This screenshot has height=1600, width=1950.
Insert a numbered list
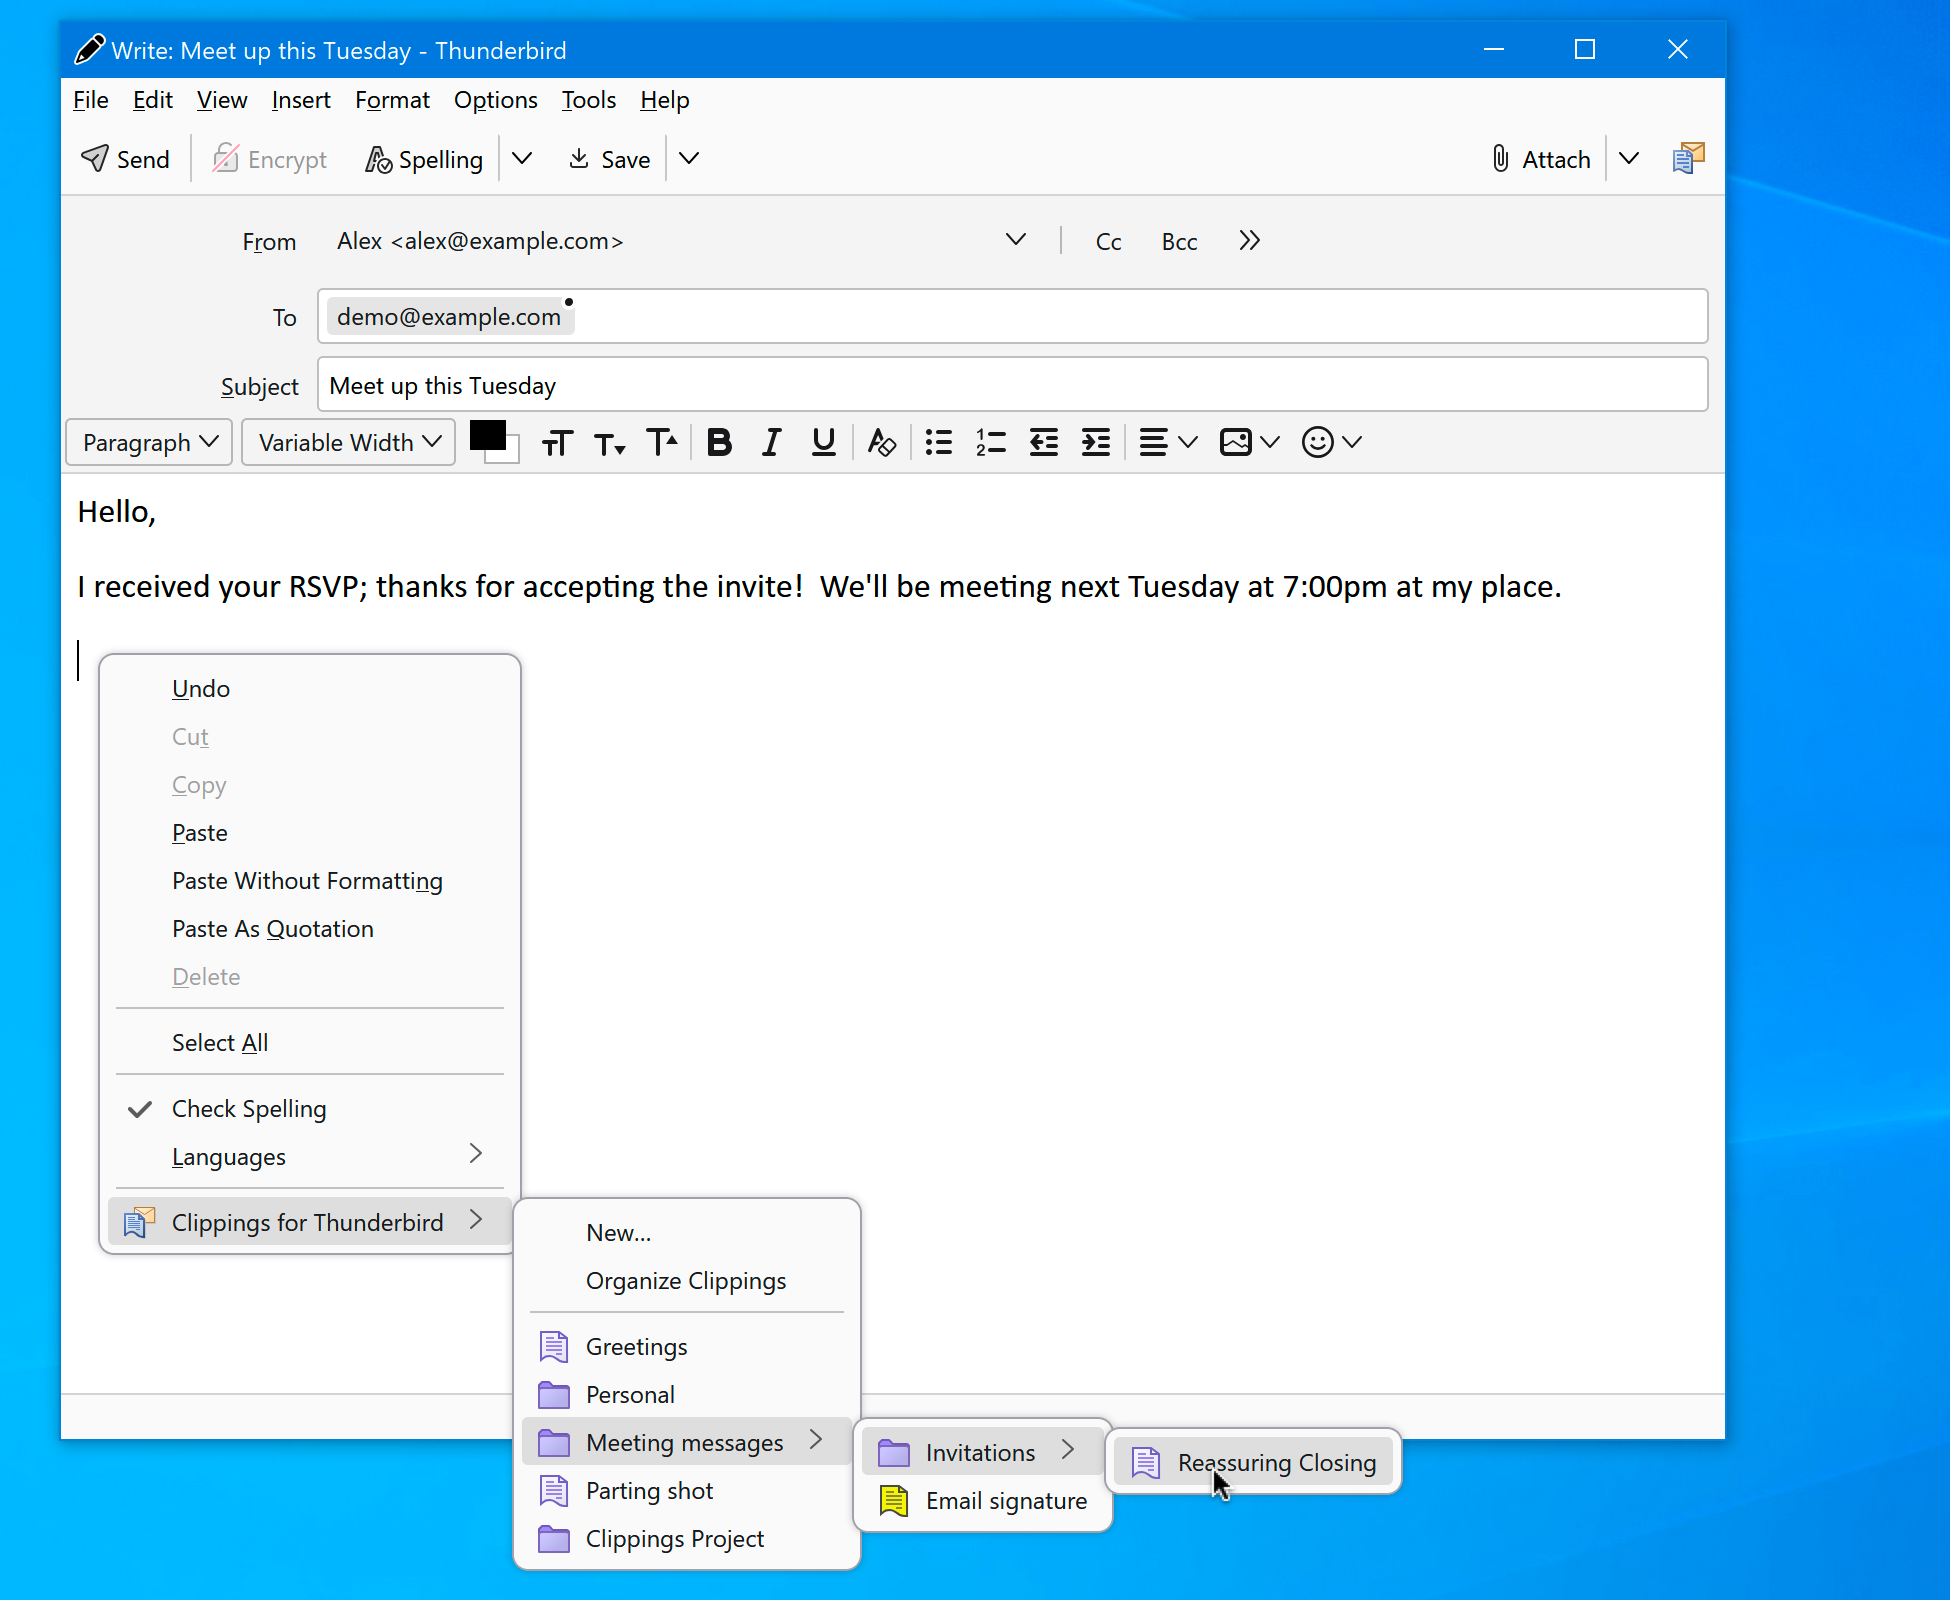coord(989,442)
